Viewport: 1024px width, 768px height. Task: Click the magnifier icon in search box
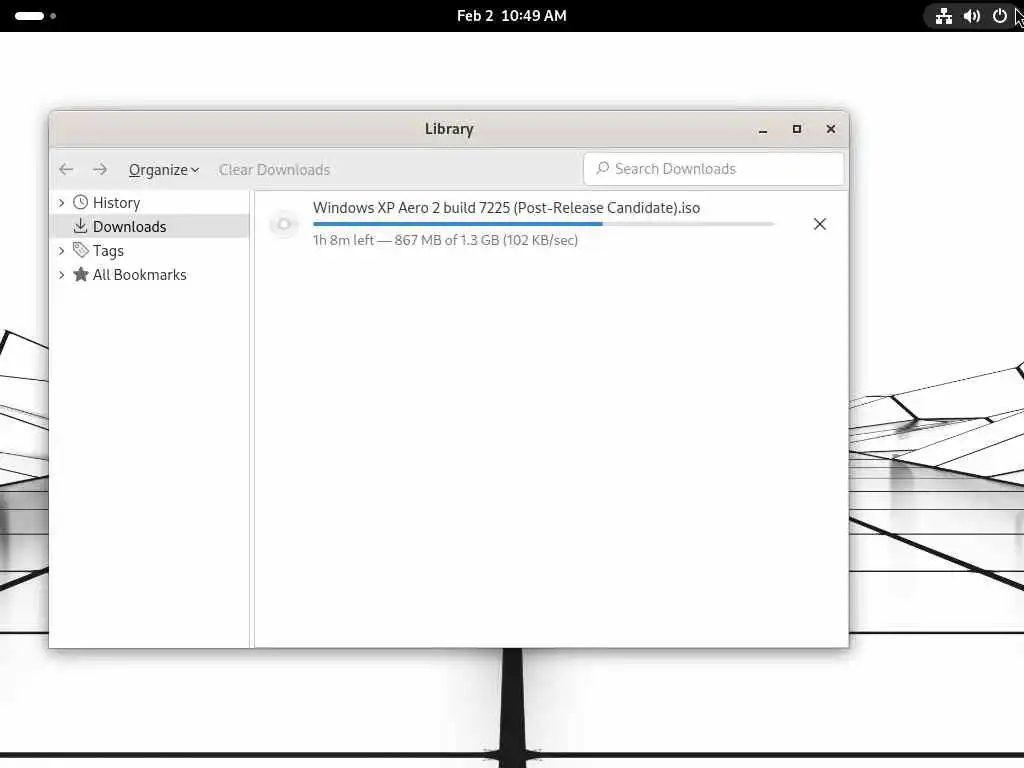coord(602,168)
